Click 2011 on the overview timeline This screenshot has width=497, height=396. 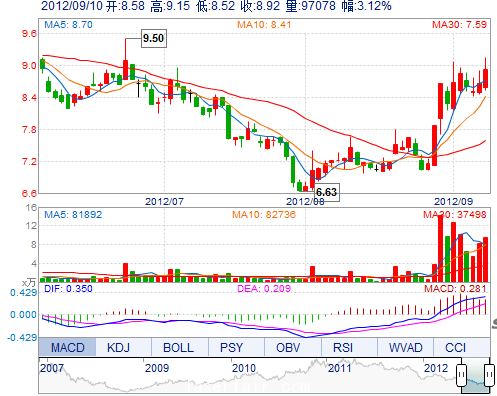pos(340,368)
